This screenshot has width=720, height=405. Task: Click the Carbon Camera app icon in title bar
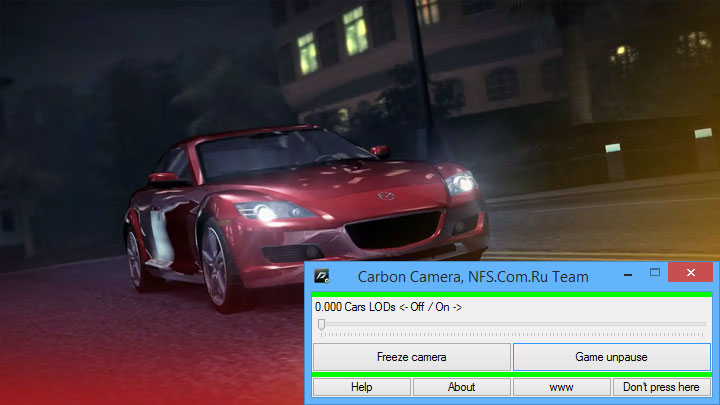(x=321, y=276)
